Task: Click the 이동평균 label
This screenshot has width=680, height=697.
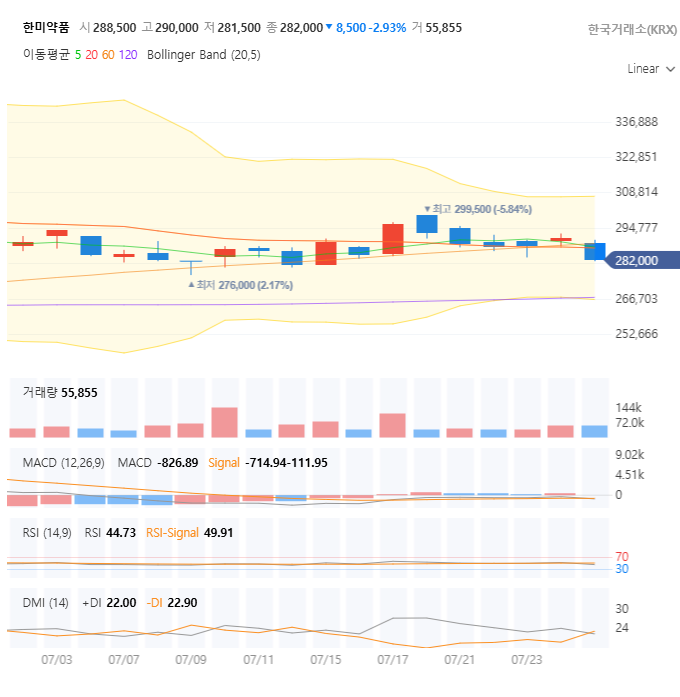Action: click(x=46, y=55)
